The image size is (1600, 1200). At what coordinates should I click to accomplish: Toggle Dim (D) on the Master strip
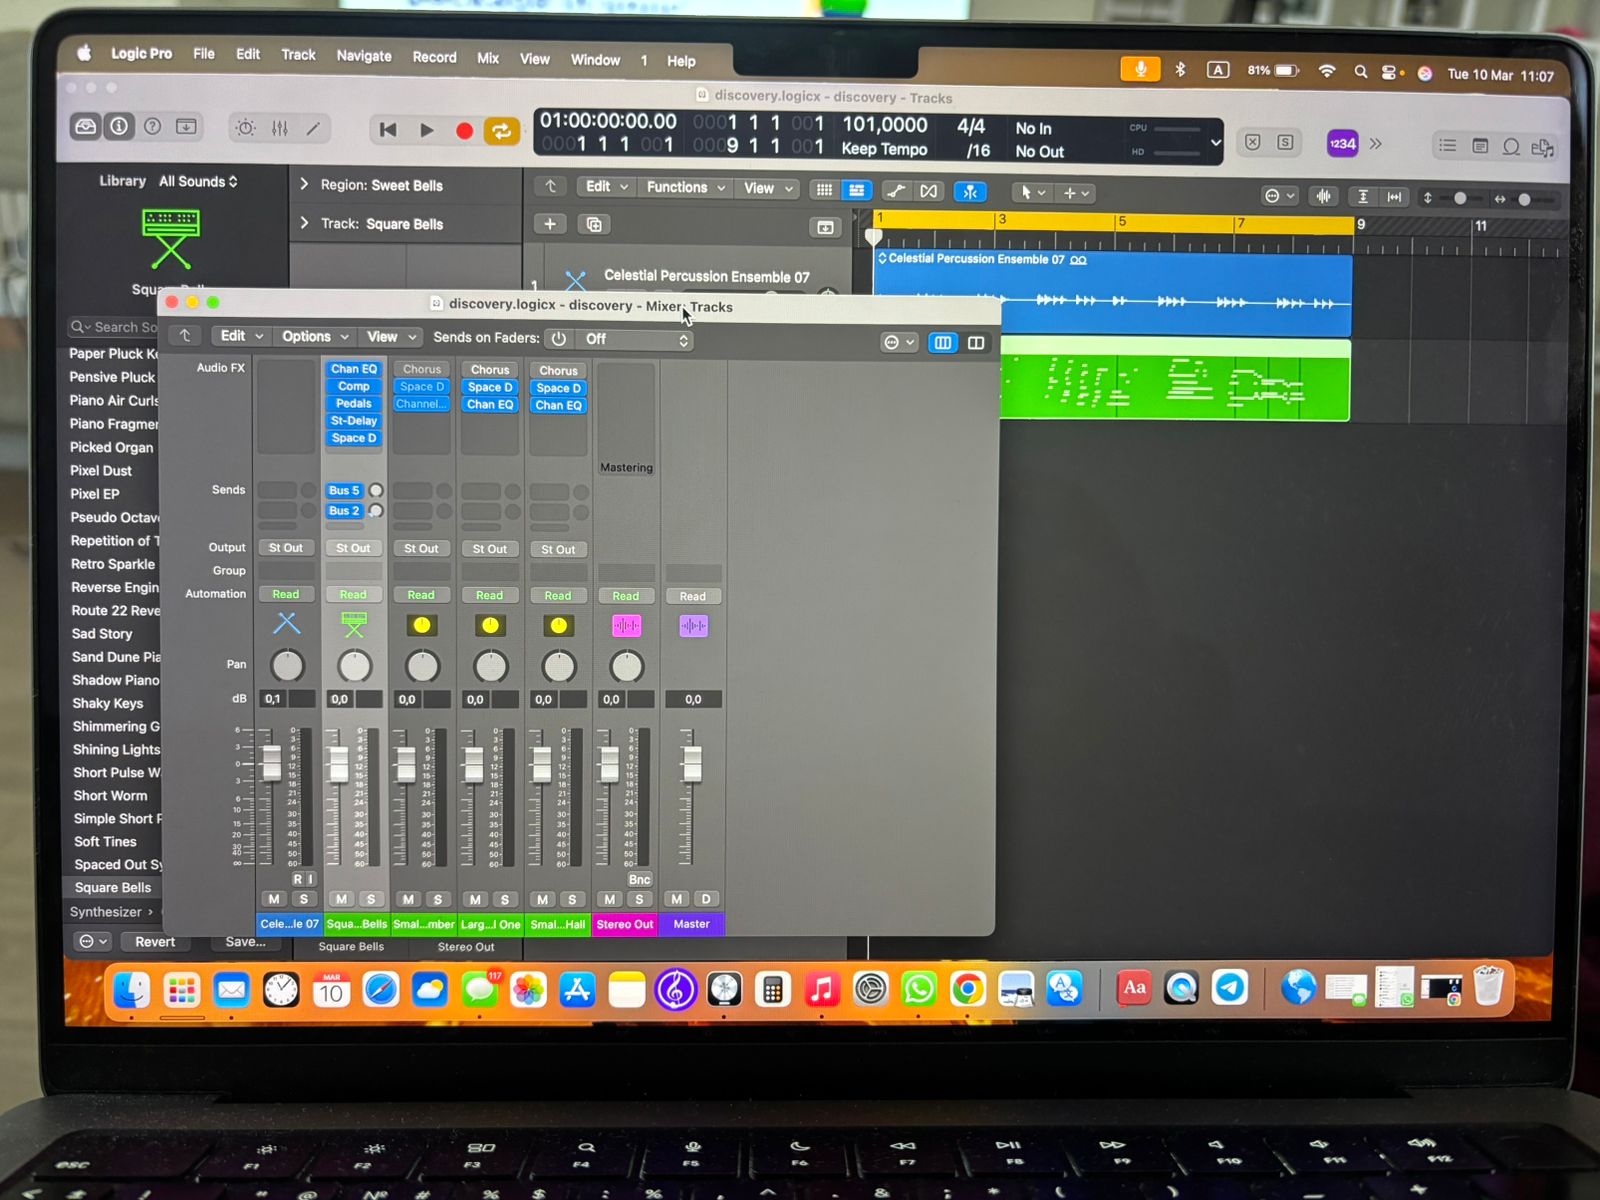[706, 899]
